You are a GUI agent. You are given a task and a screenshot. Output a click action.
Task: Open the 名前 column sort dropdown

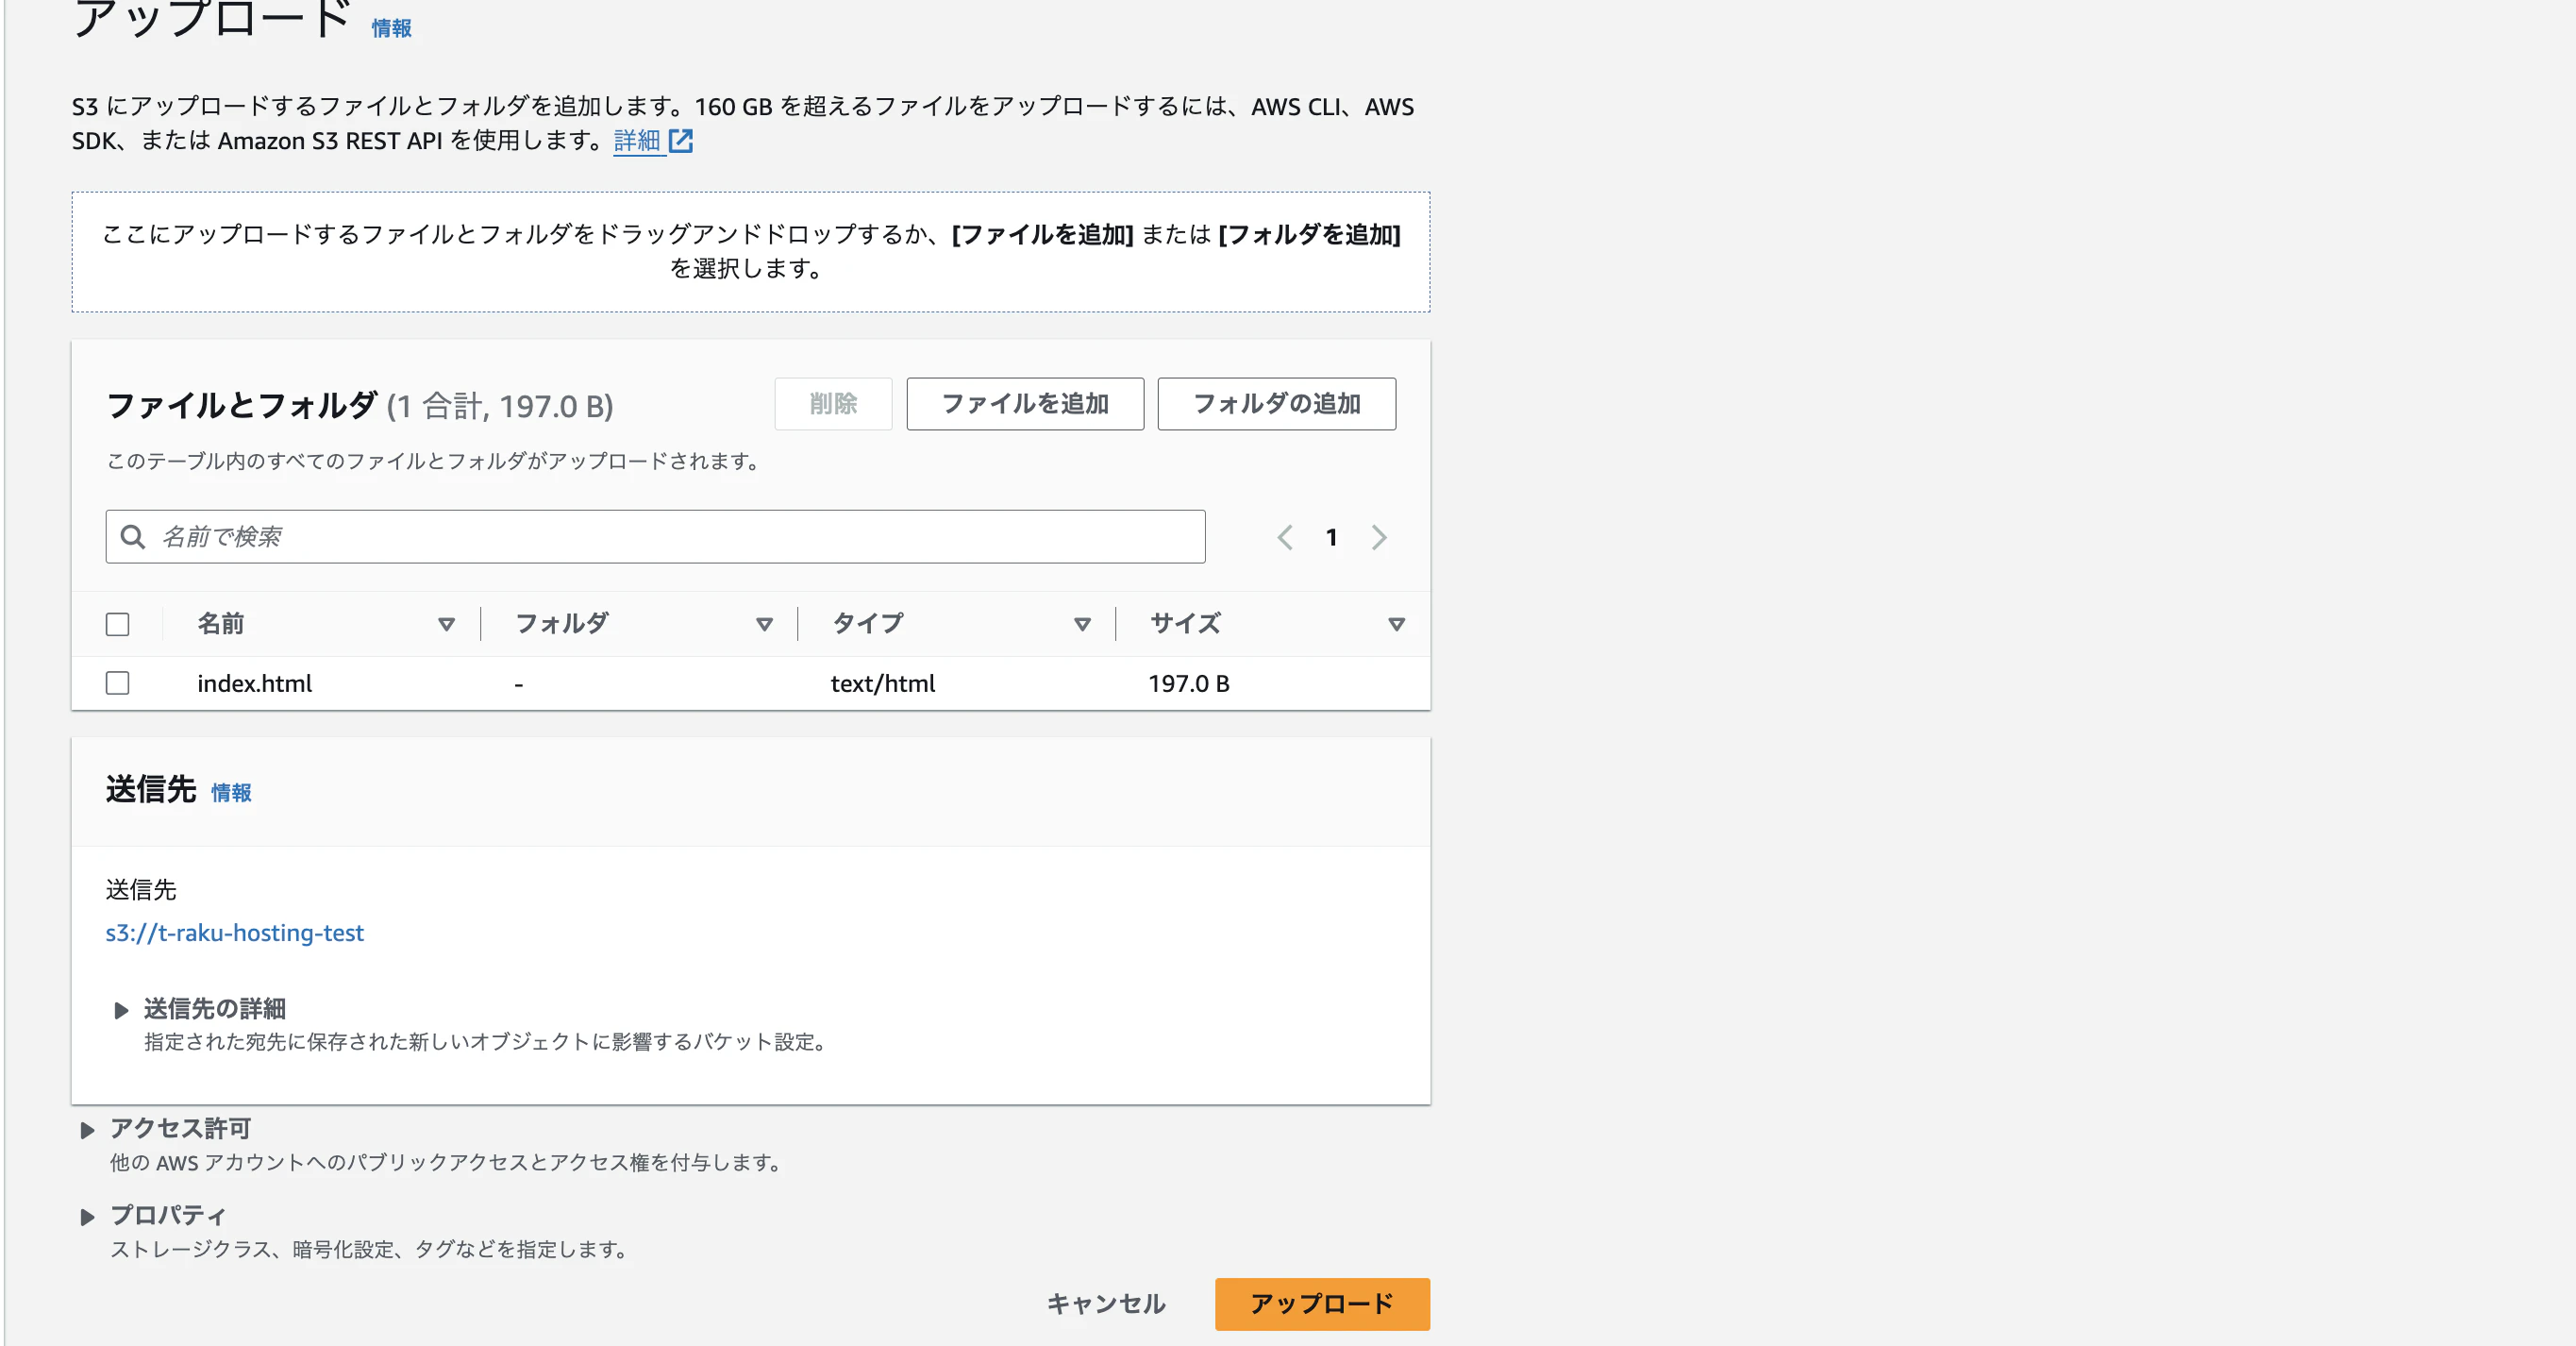point(447,624)
